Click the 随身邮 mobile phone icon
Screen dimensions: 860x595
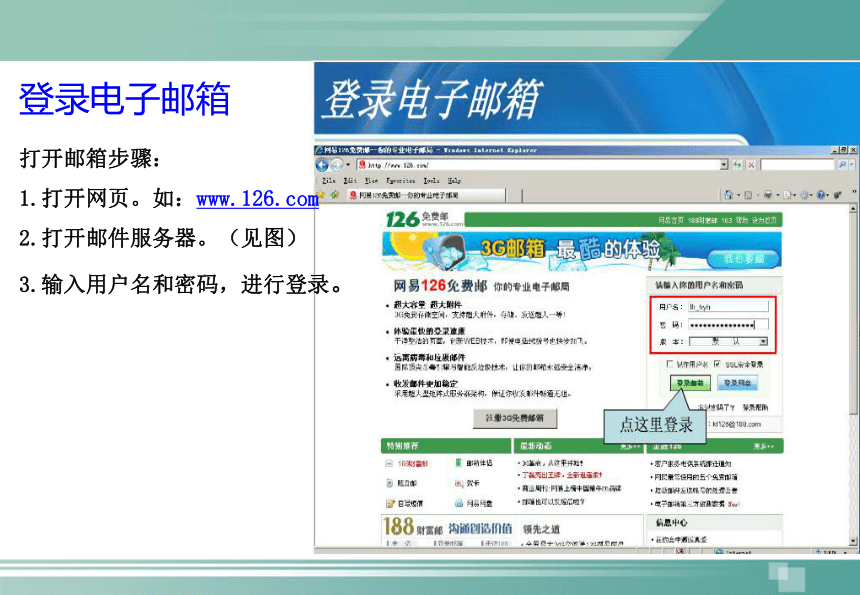click(x=389, y=483)
